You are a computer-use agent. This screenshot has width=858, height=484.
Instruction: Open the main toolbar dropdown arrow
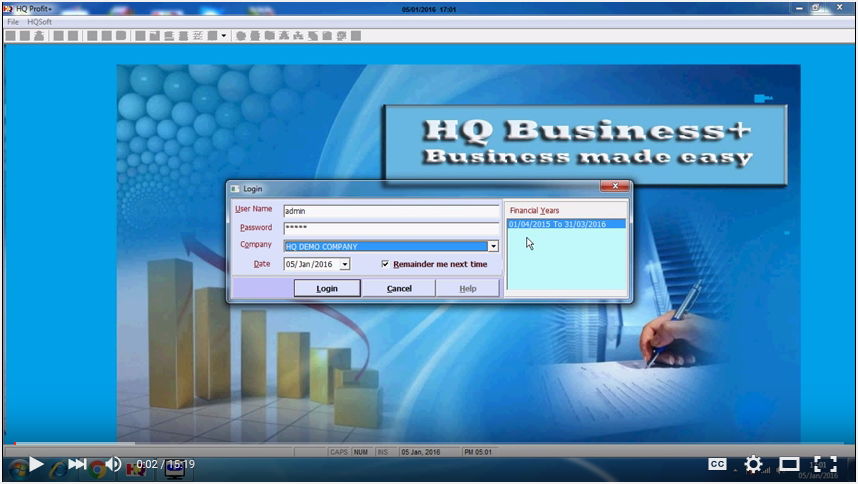tap(223, 36)
